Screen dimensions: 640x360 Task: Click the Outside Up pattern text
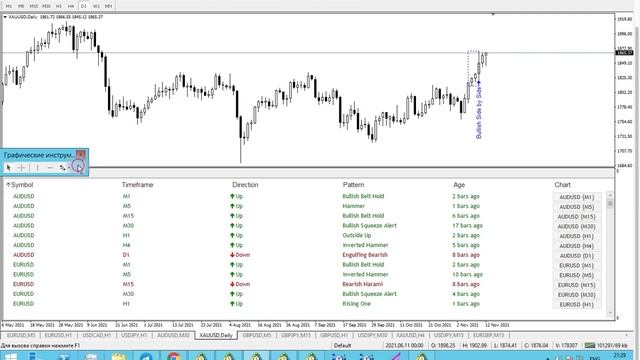356,235
